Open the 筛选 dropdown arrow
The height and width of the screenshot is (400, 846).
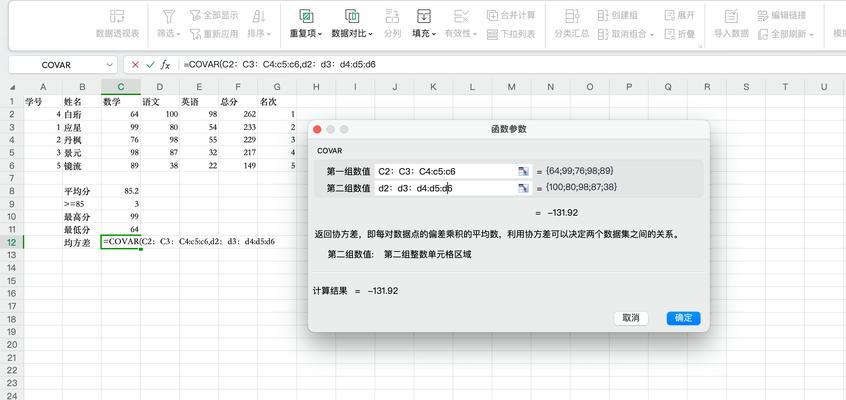(179, 34)
